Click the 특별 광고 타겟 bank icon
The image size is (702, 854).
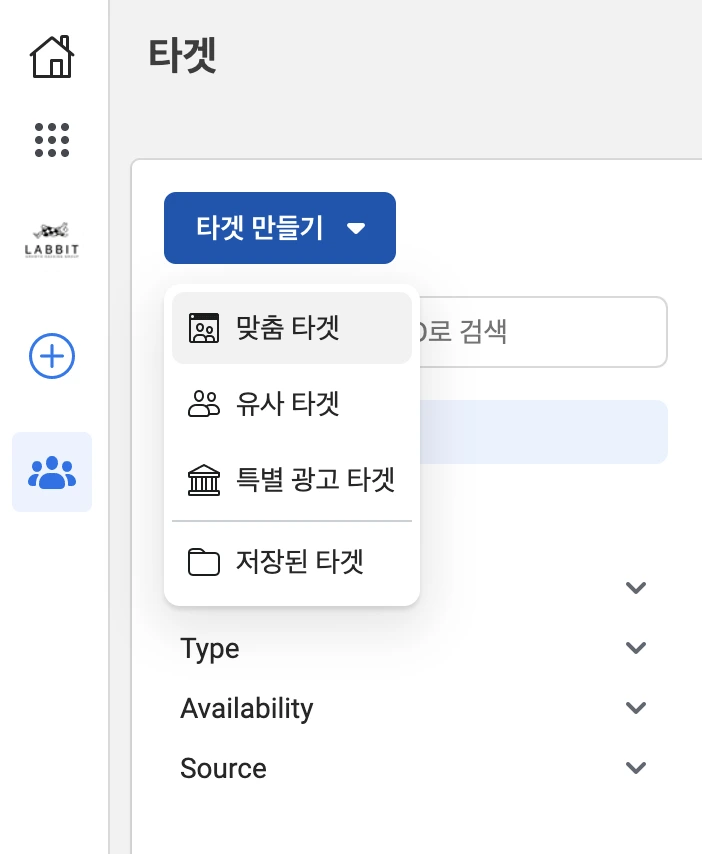(x=204, y=481)
